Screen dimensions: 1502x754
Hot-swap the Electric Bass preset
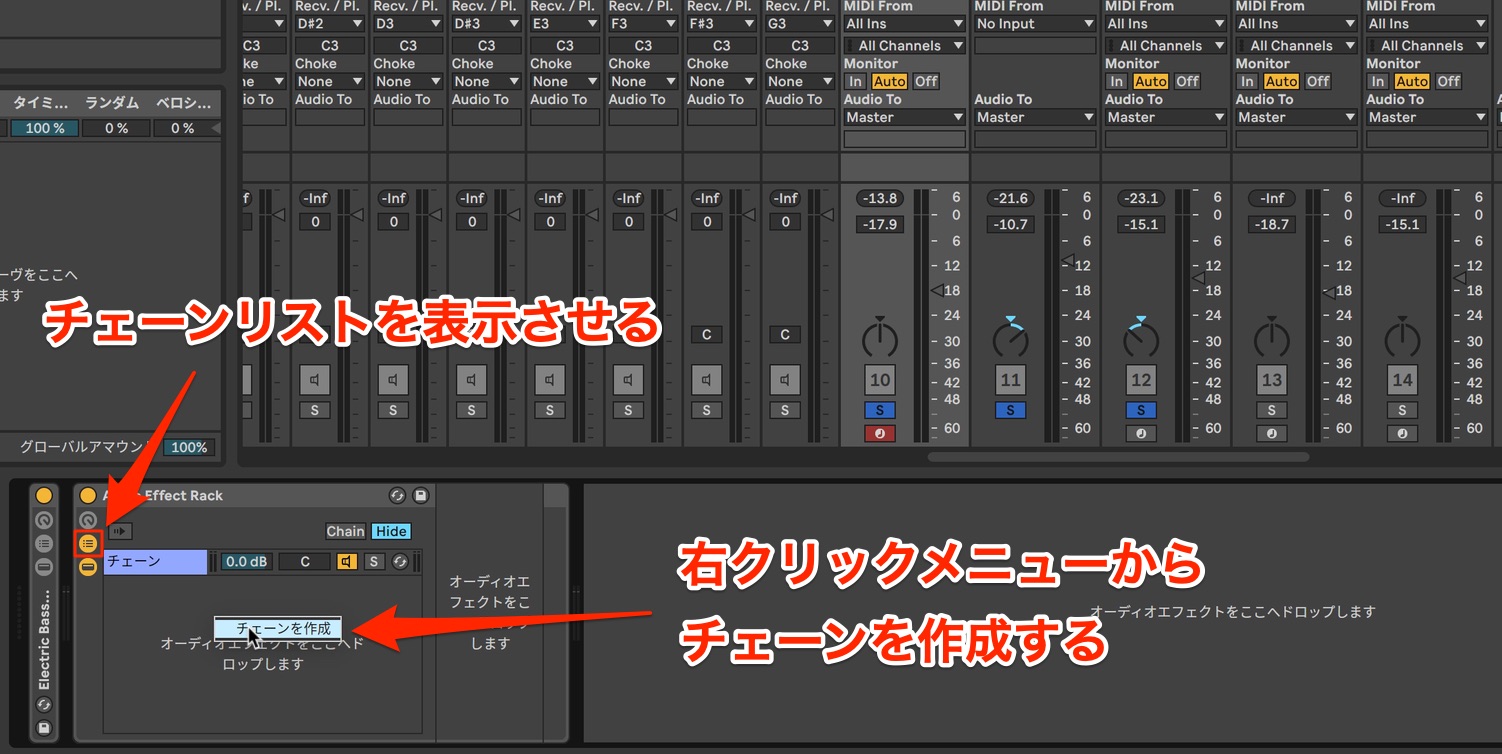tap(44, 705)
